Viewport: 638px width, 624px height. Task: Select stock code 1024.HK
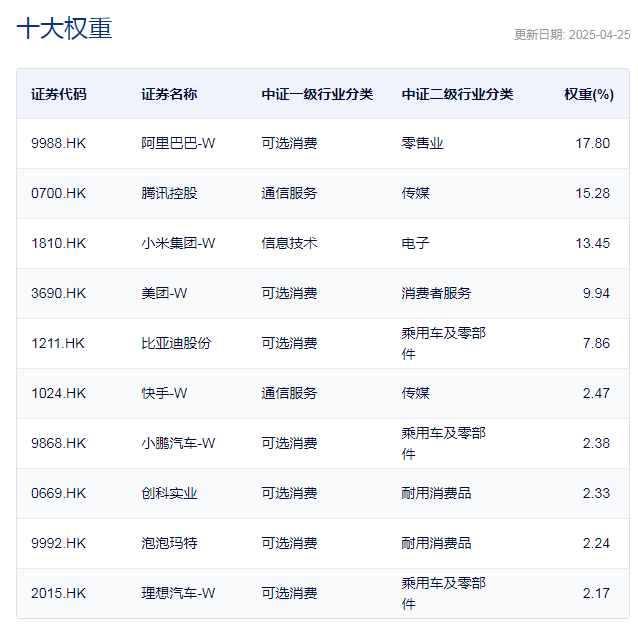(x=59, y=393)
